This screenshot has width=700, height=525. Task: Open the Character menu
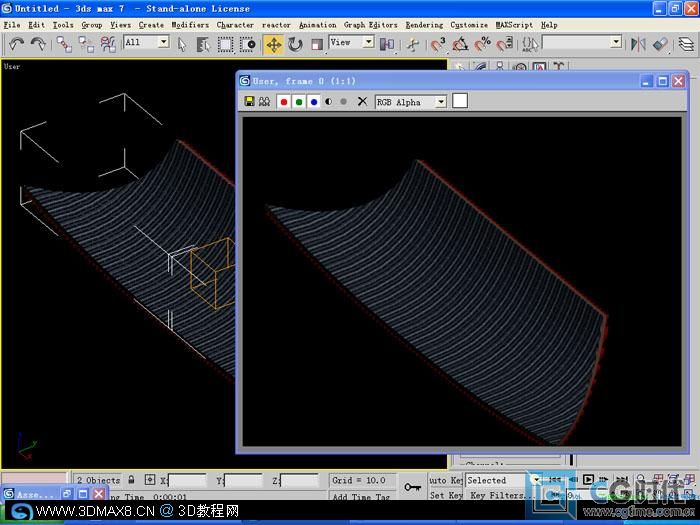[x=235, y=25]
